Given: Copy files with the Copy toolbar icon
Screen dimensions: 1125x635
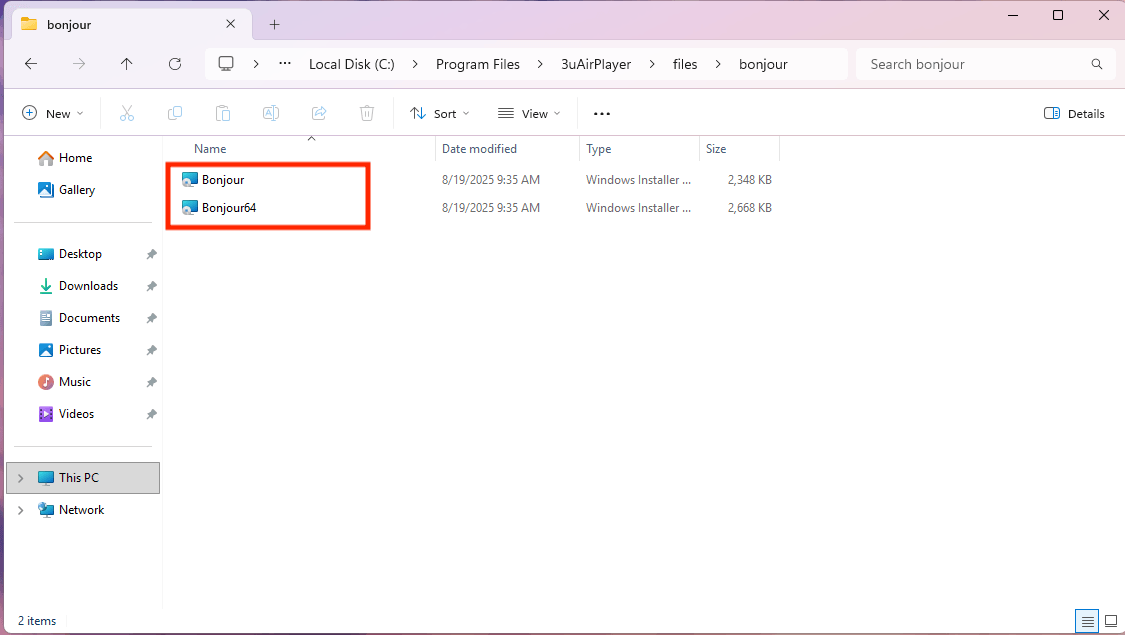Looking at the screenshot, I should (175, 112).
